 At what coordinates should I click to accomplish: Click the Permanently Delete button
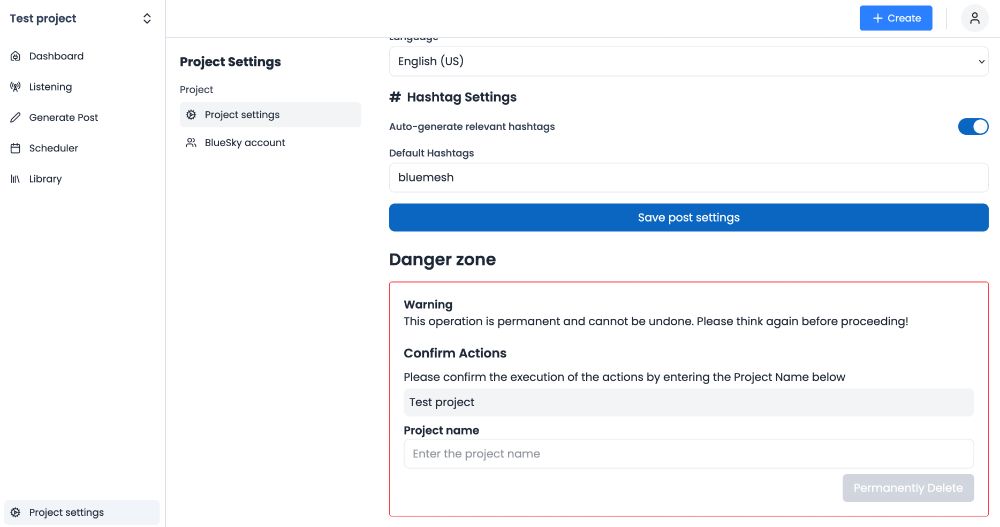(907, 488)
